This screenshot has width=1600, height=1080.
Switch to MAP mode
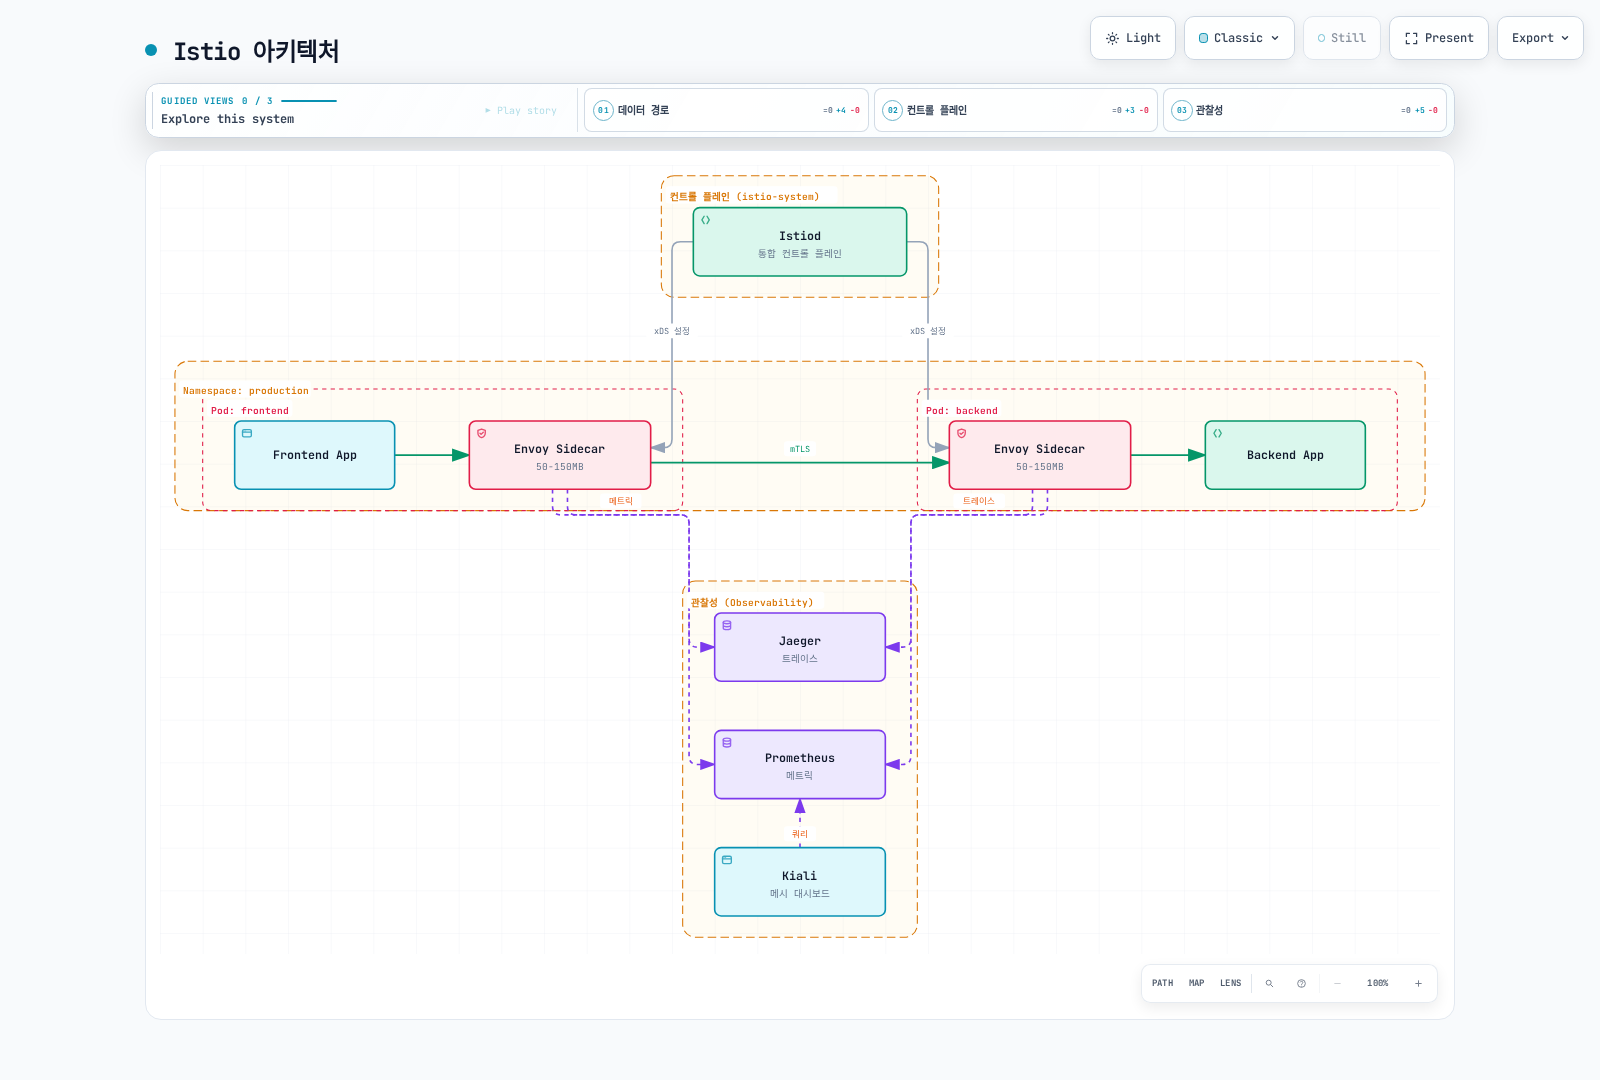tap(1196, 983)
